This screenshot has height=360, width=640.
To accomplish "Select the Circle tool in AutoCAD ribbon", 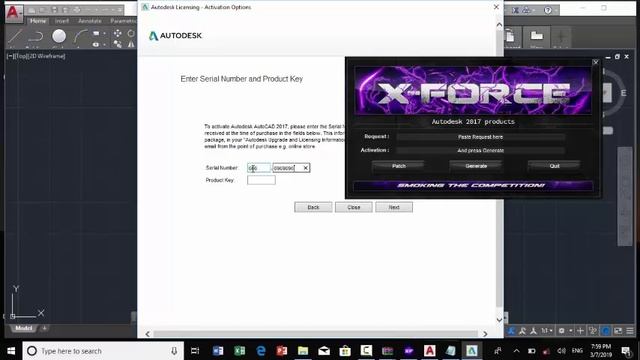I will 59,36.
